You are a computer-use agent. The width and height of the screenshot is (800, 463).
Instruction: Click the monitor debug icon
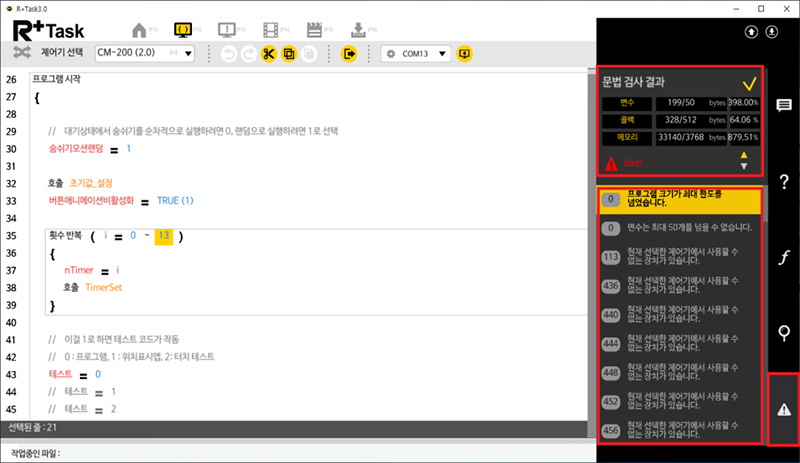(x=226, y=29)
